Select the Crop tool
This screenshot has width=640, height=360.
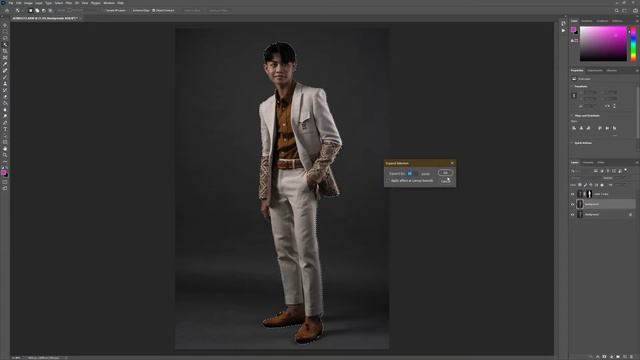pyautogui.click(x=5, y=51)
